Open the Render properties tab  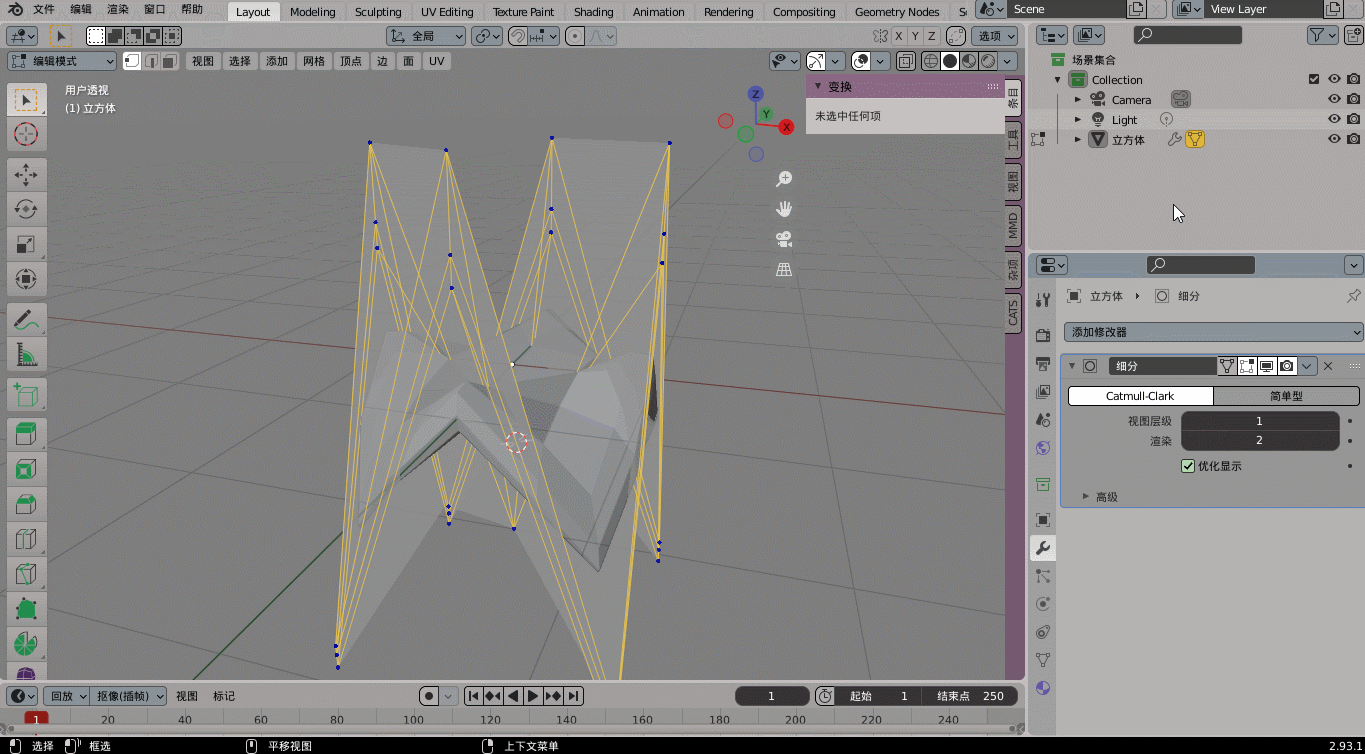pyautogui.click(x=1043, y=335)
